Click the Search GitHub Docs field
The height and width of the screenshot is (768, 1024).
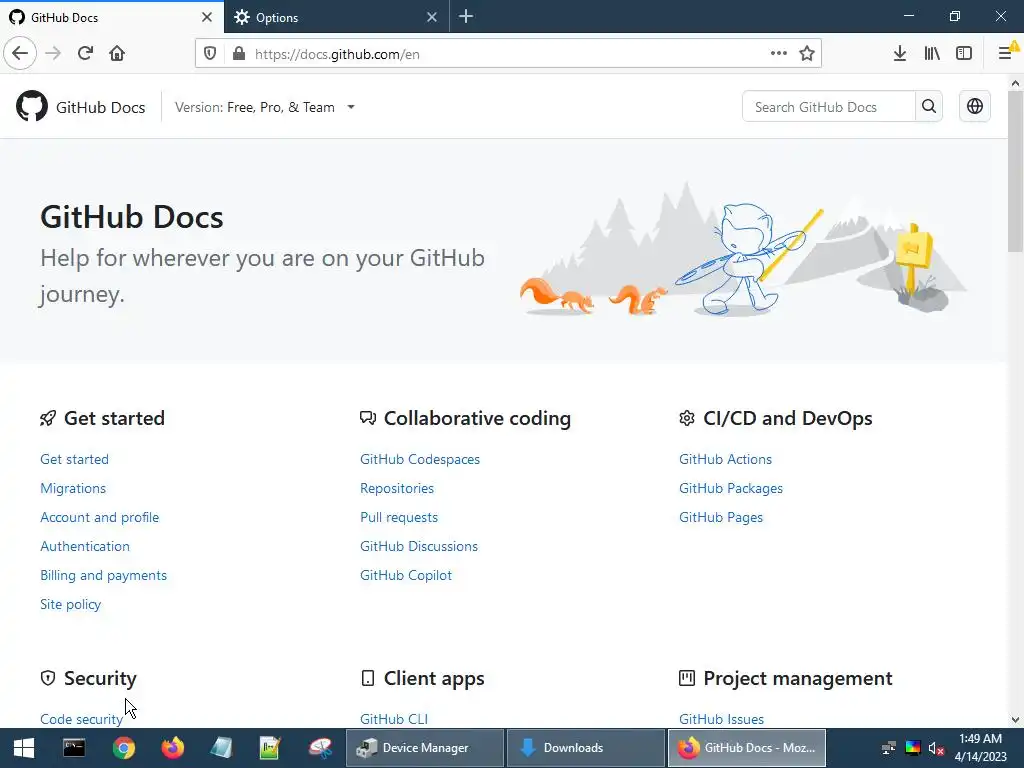coord(828,106)
